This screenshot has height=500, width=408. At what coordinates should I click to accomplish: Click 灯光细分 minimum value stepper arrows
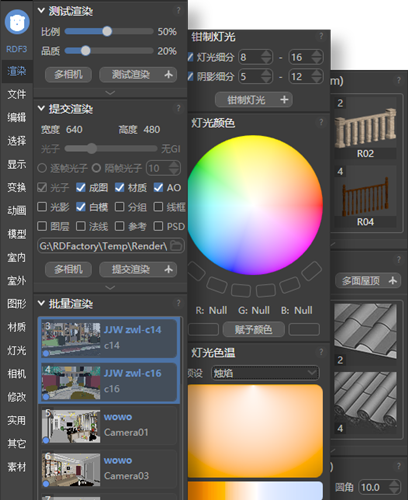(266, 57)
